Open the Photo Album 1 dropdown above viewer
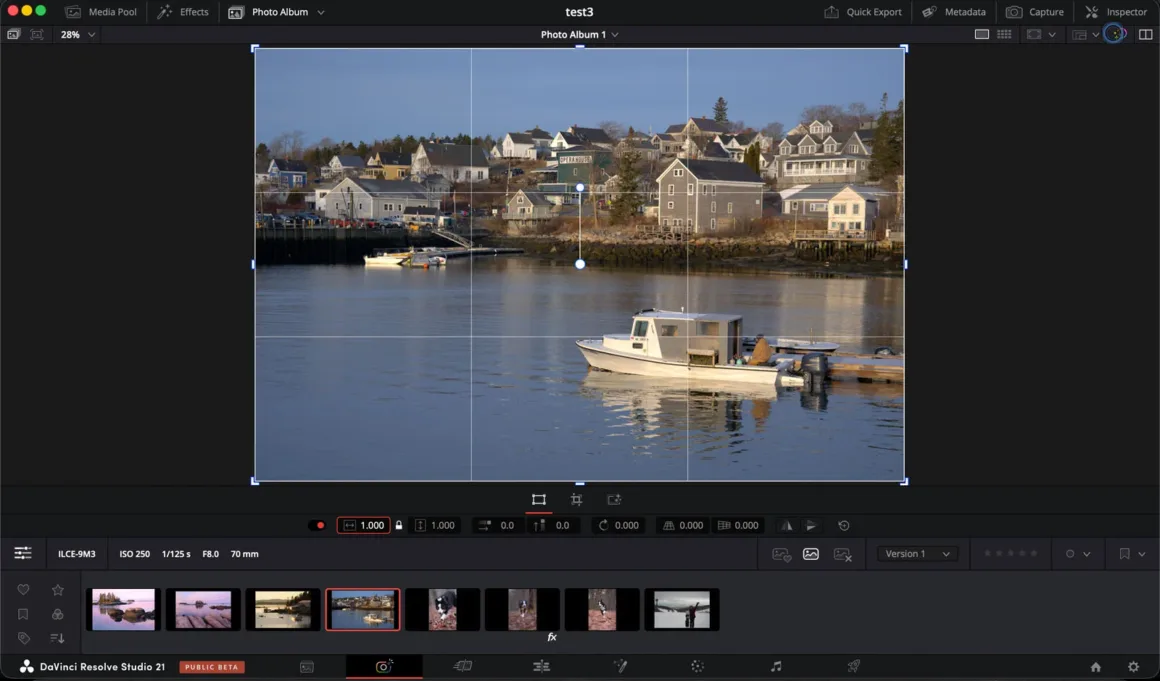The height and width of the screenshot is (681, 1160). click(x=580, y=33)
